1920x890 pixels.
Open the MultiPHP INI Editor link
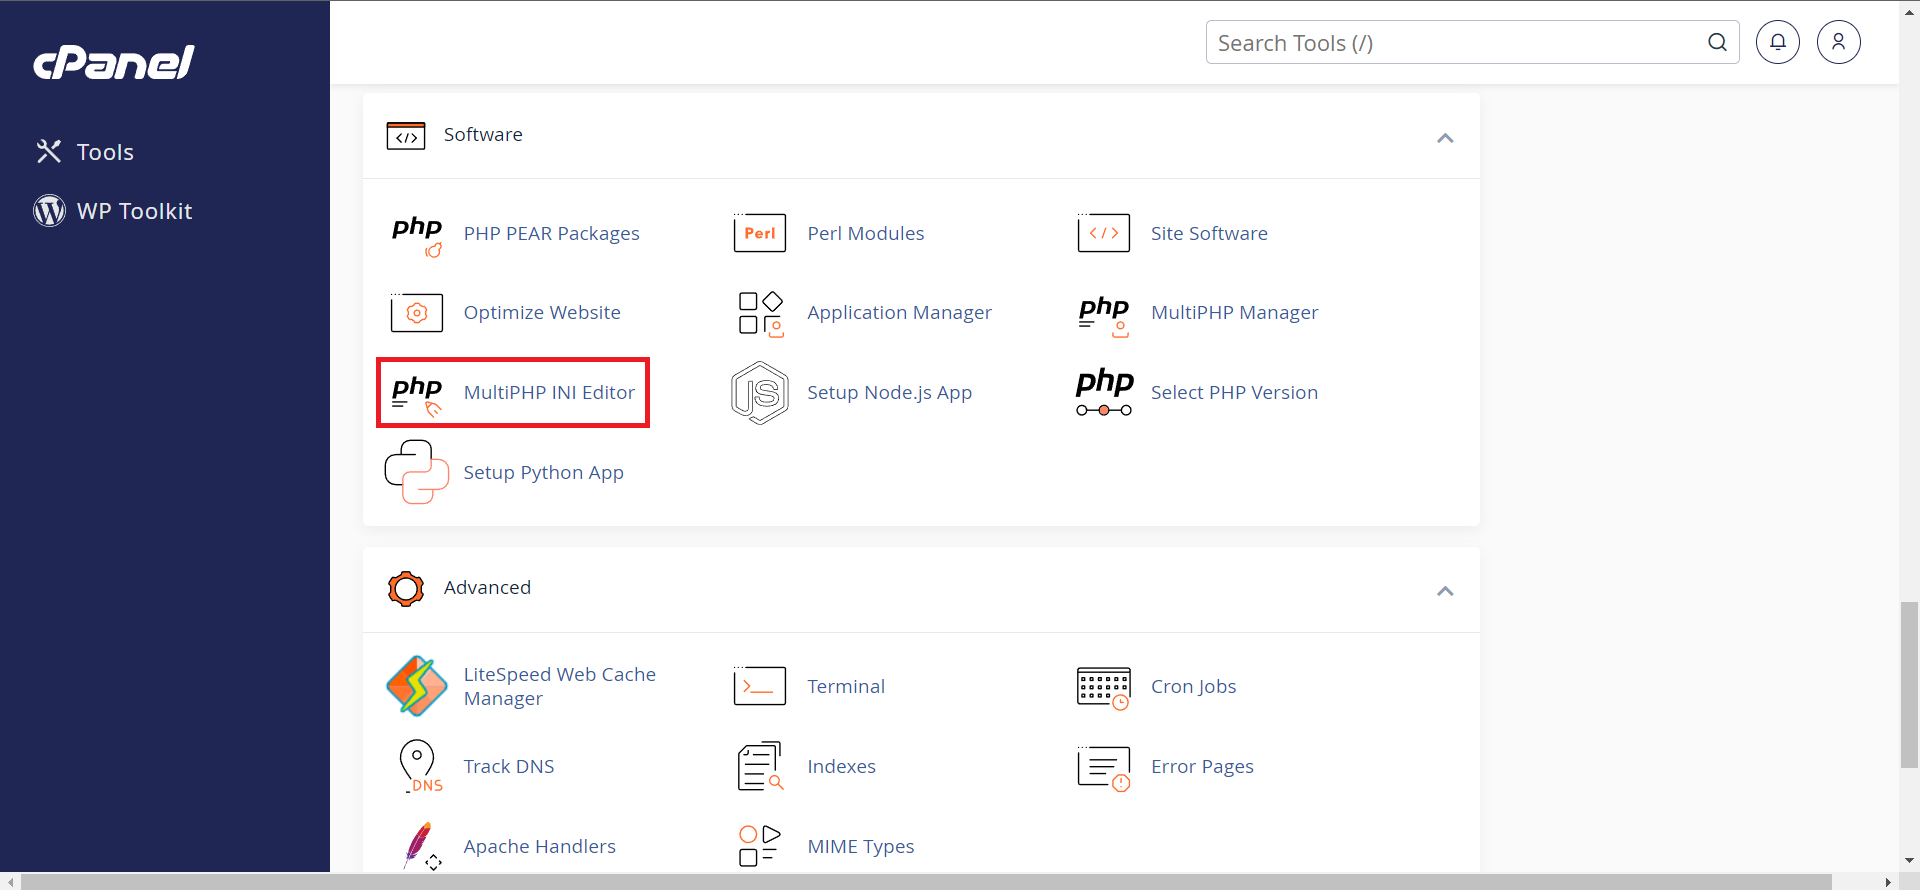coord(549,393)
